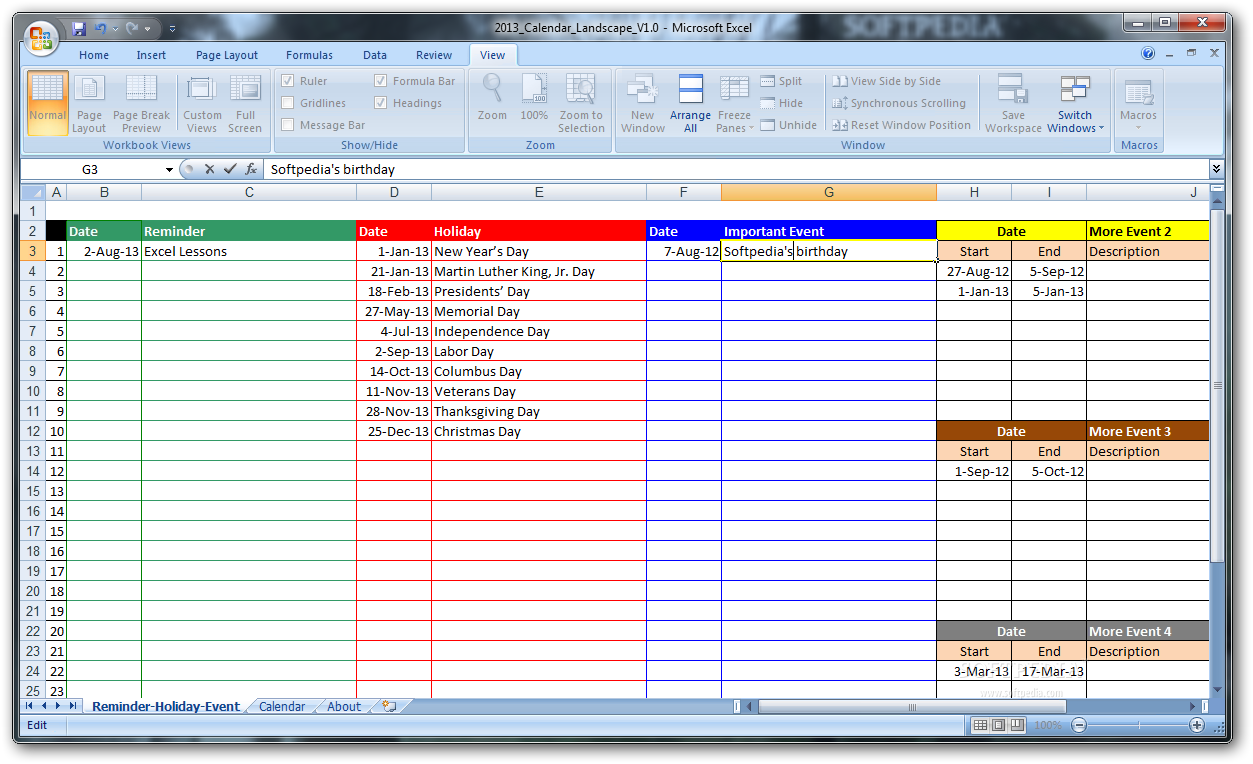
Task: Select the Reminder-Holiday-Event sheet tab
Action: (166, 706)
